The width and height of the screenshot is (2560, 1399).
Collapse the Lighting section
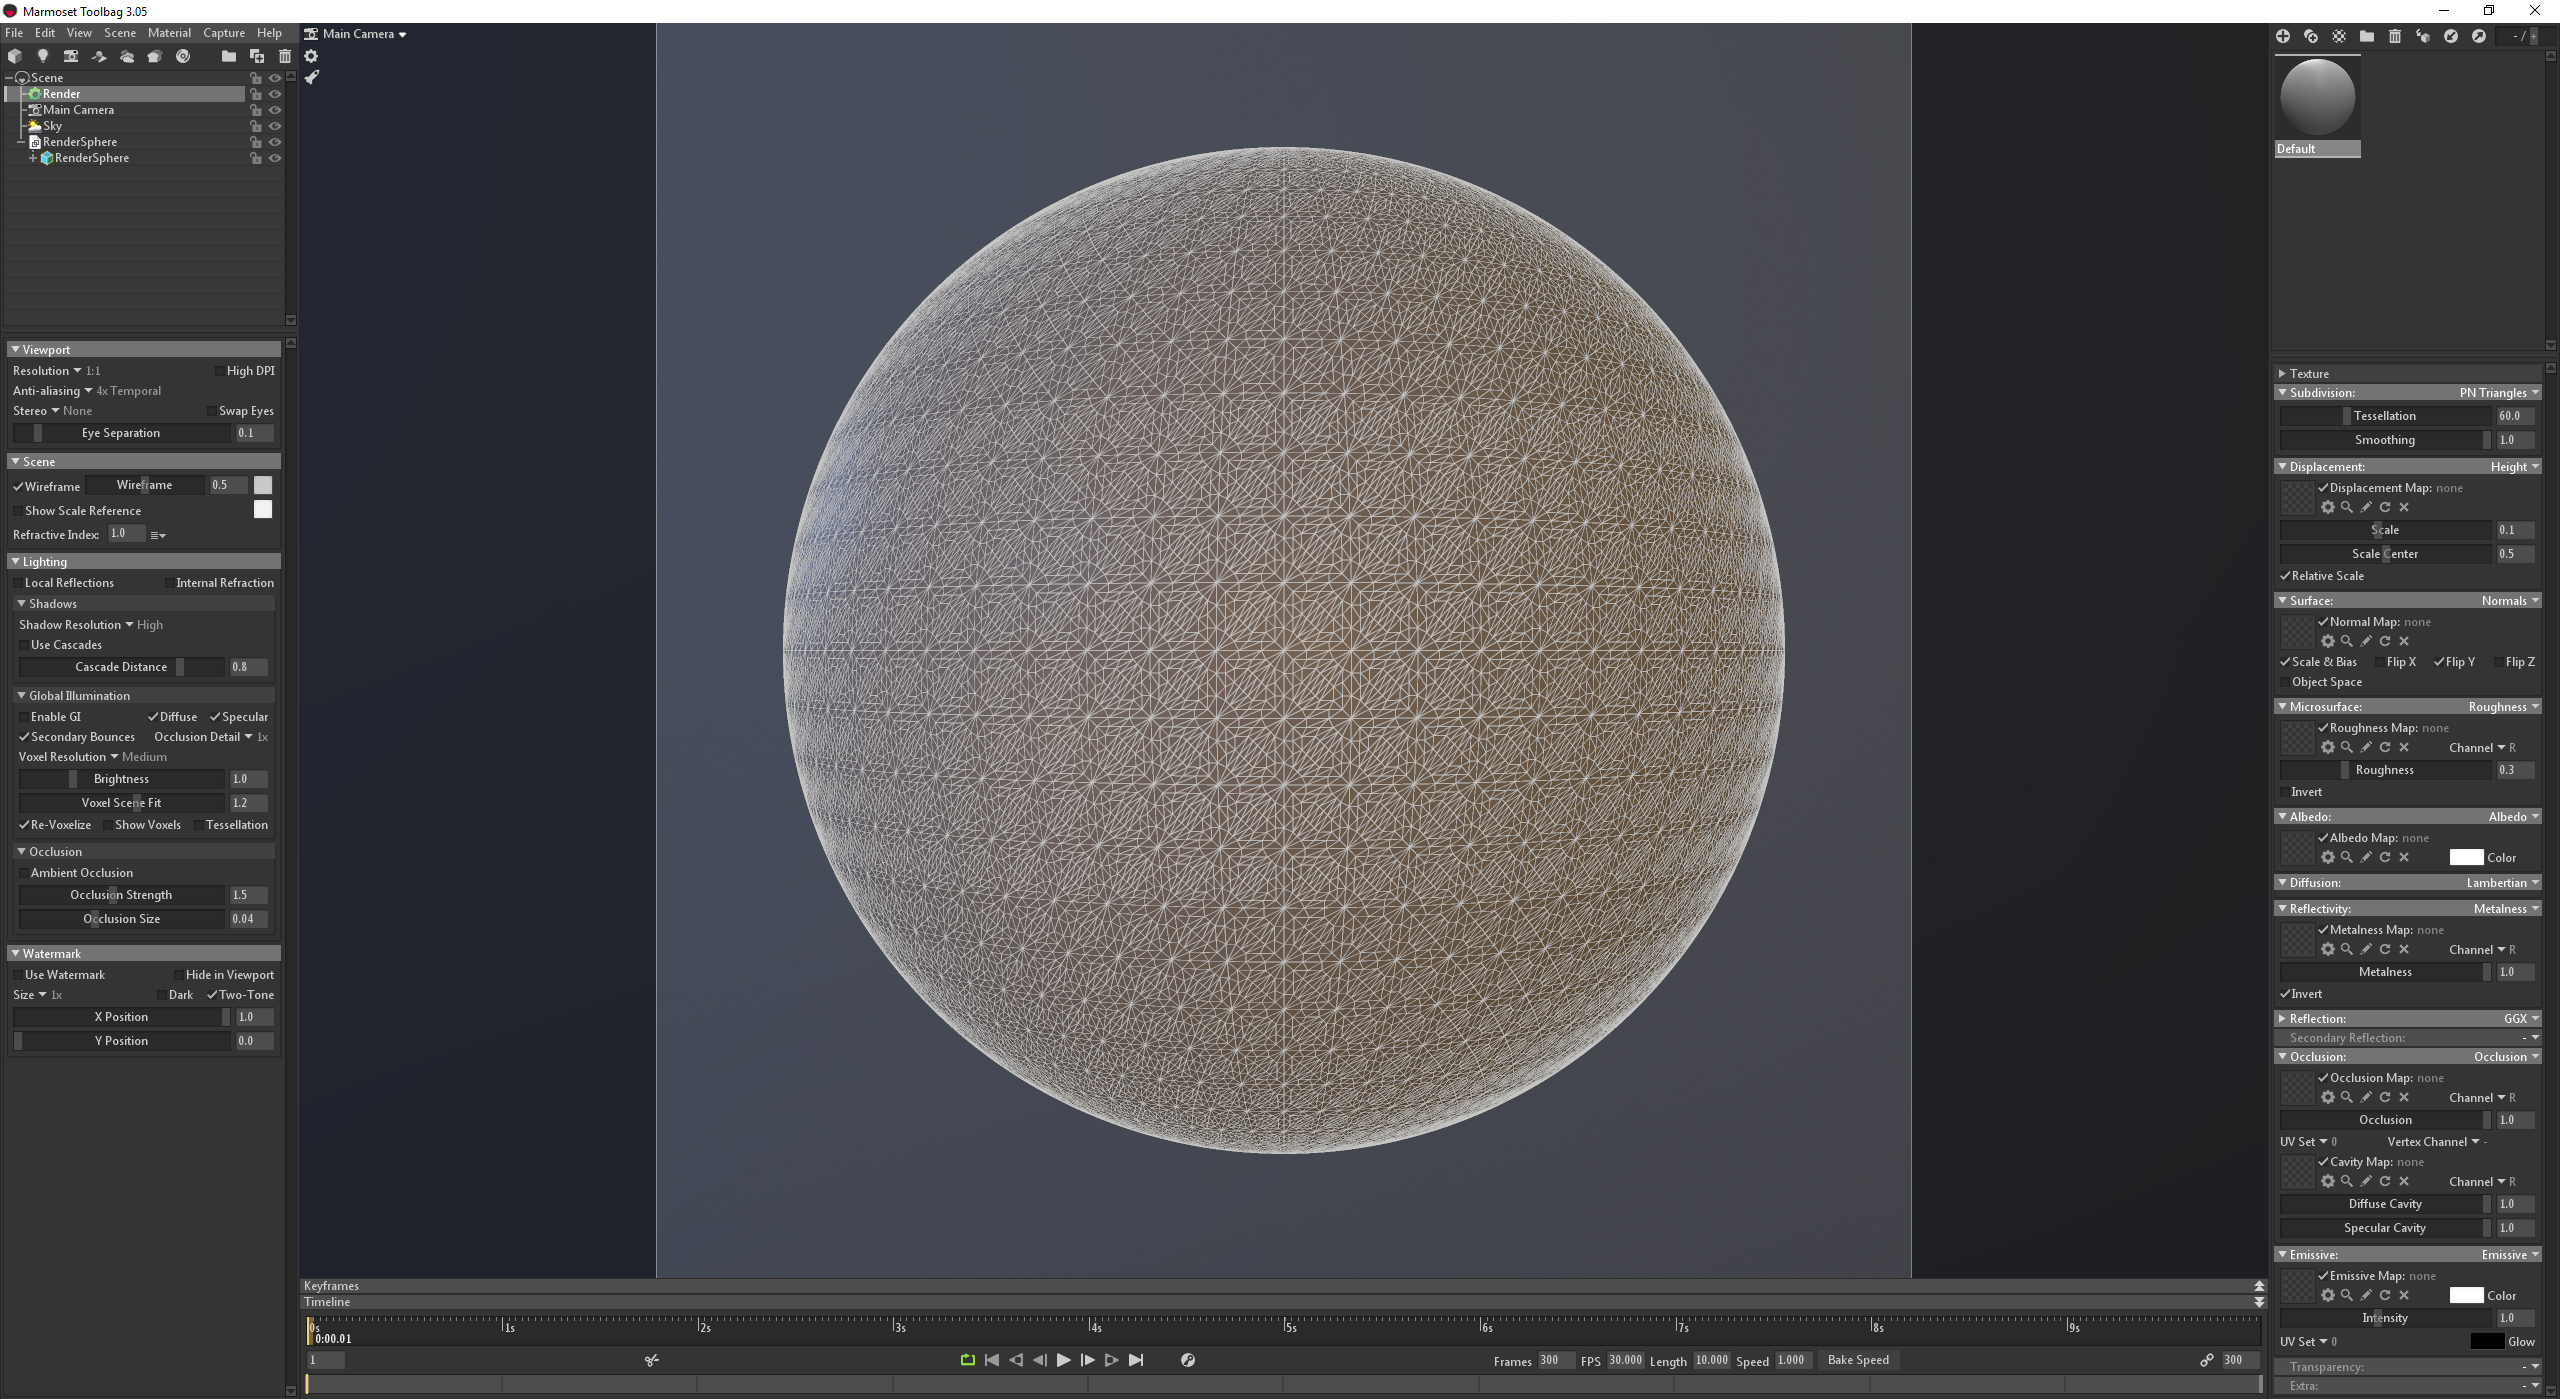tap(15, 562)
